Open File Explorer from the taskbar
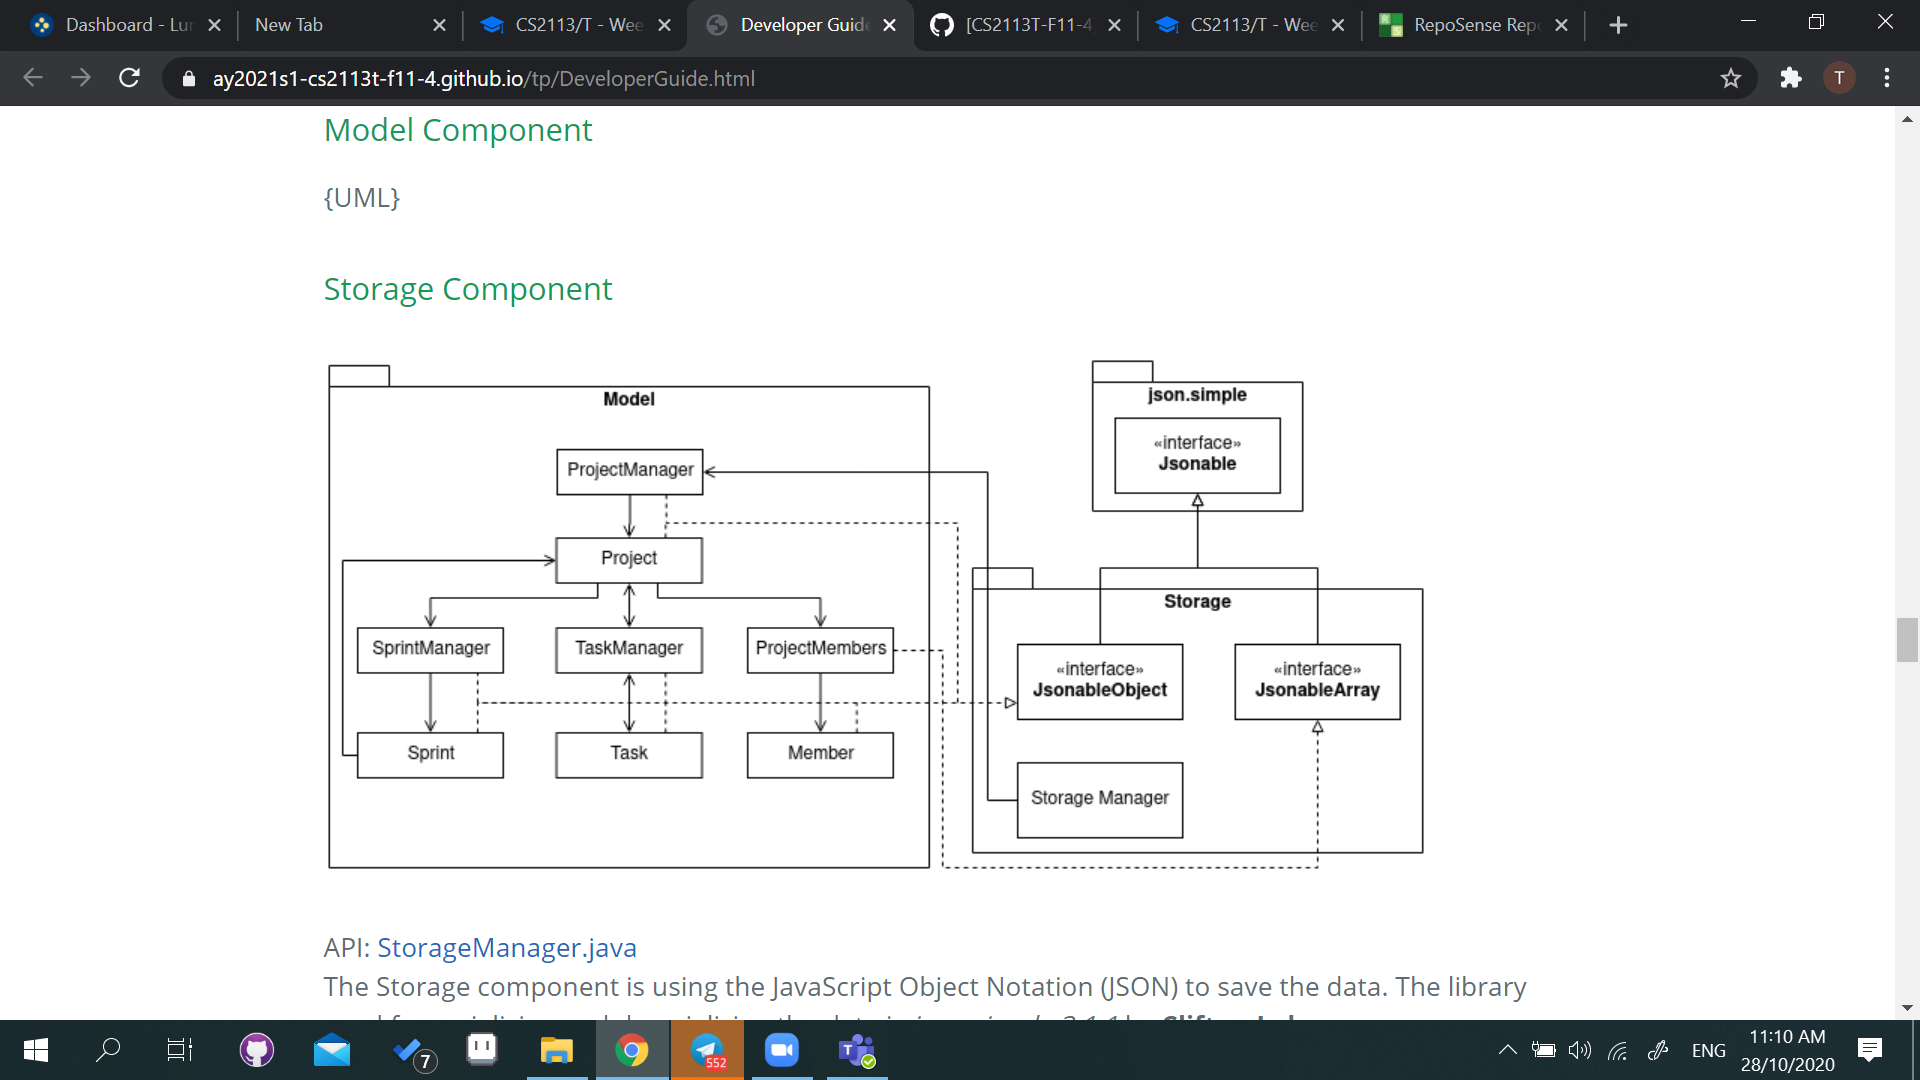The image size is (1920, 1080). [557, 1050]
